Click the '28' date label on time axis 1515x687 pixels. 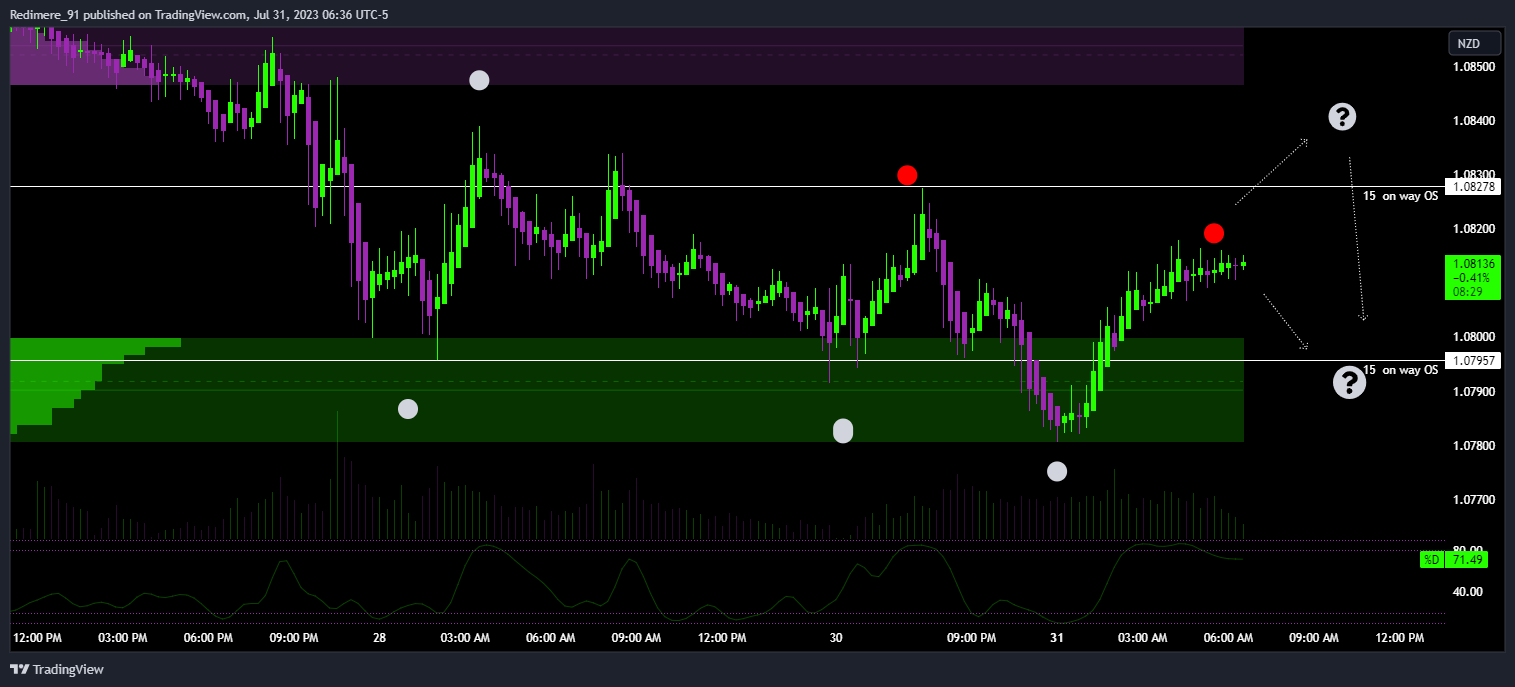[380, 637]
